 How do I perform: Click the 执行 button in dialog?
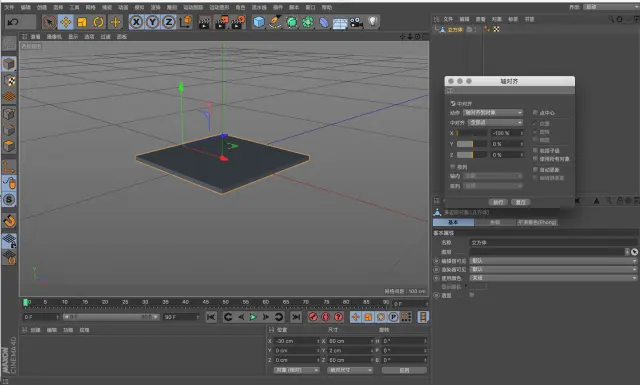(498, 202)
